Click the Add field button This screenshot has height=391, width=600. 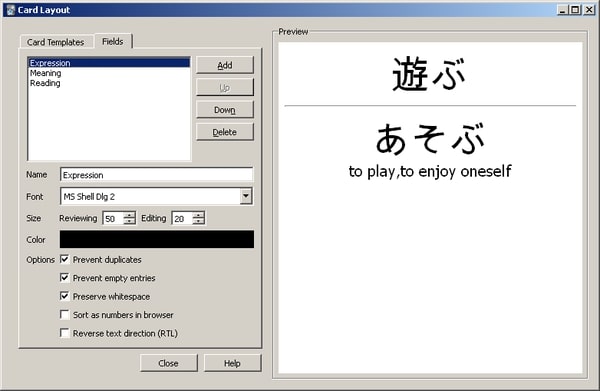(x=225, y=65)
